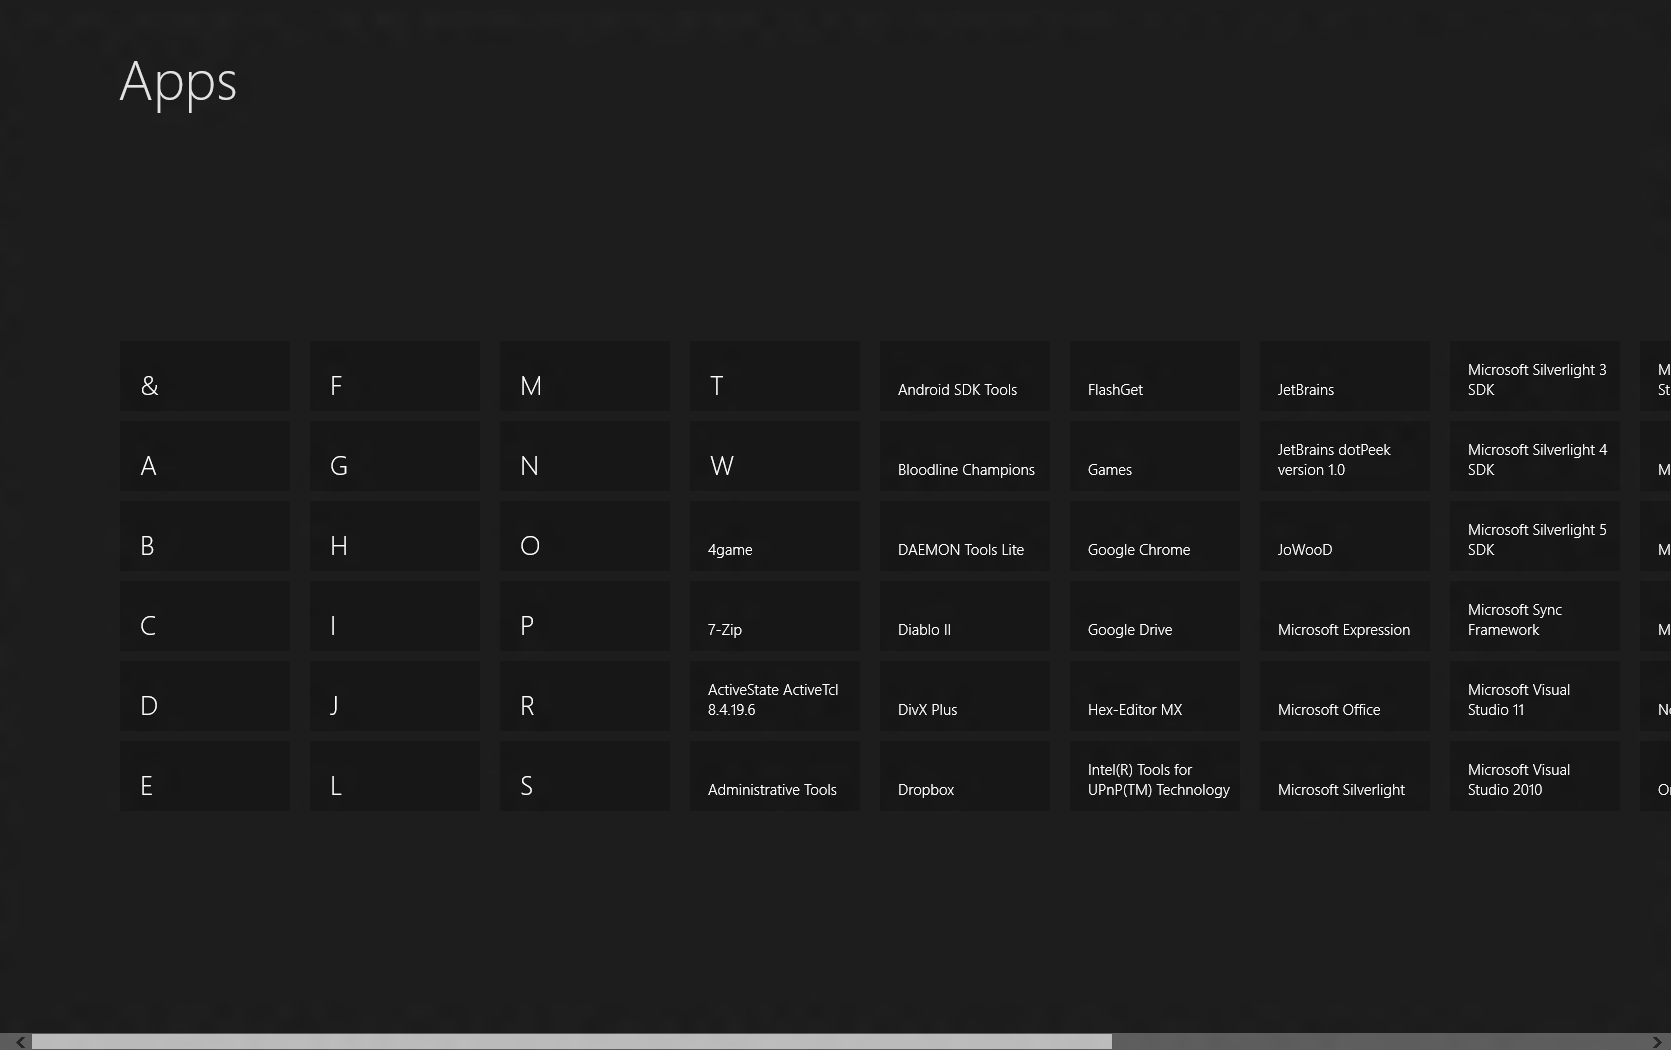The image size is (1671, 1050).
Task: Open the Microsoft Silverlight tile
Action: click(x=1345, y=776)
